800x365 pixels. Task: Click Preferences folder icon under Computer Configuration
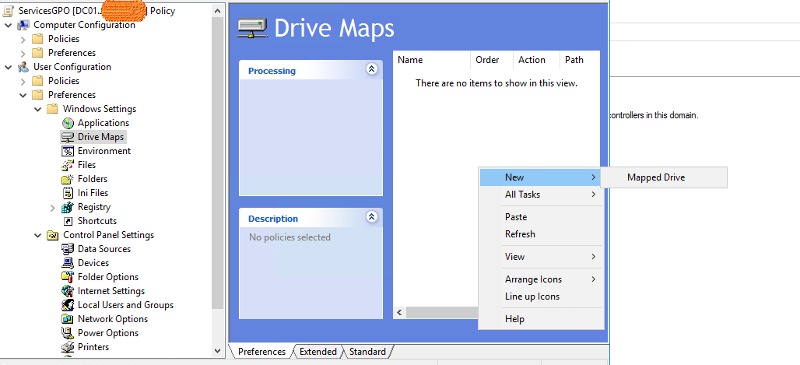(x=38, y=53)
